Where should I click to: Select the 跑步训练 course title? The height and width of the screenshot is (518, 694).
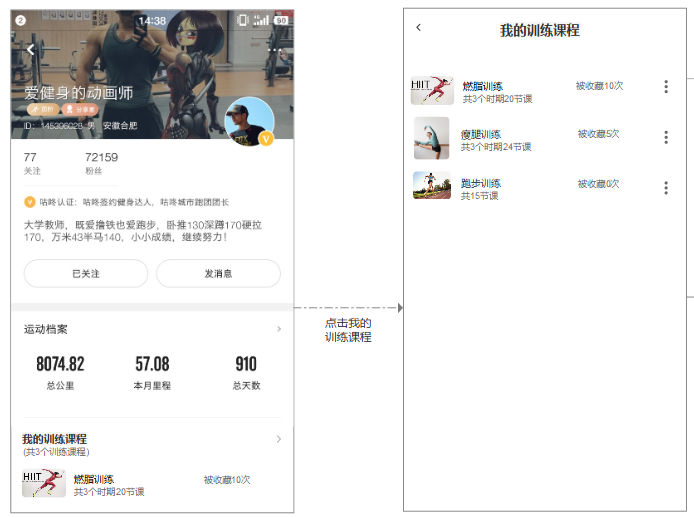click(x=481, y=183)
